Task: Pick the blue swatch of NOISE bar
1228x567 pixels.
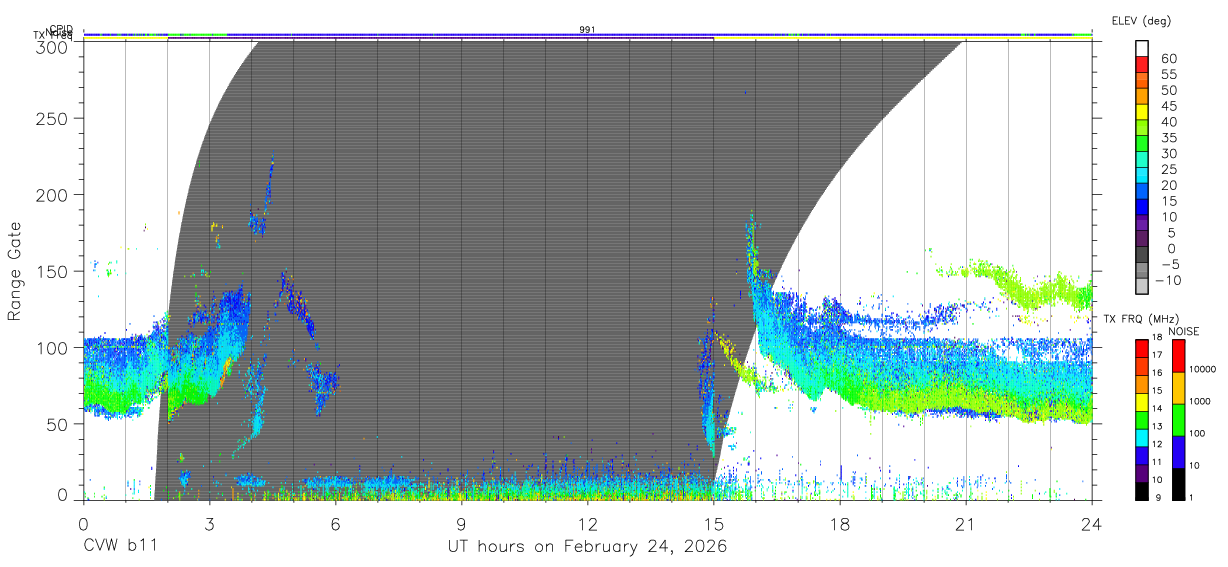Action: [1179, 452]
